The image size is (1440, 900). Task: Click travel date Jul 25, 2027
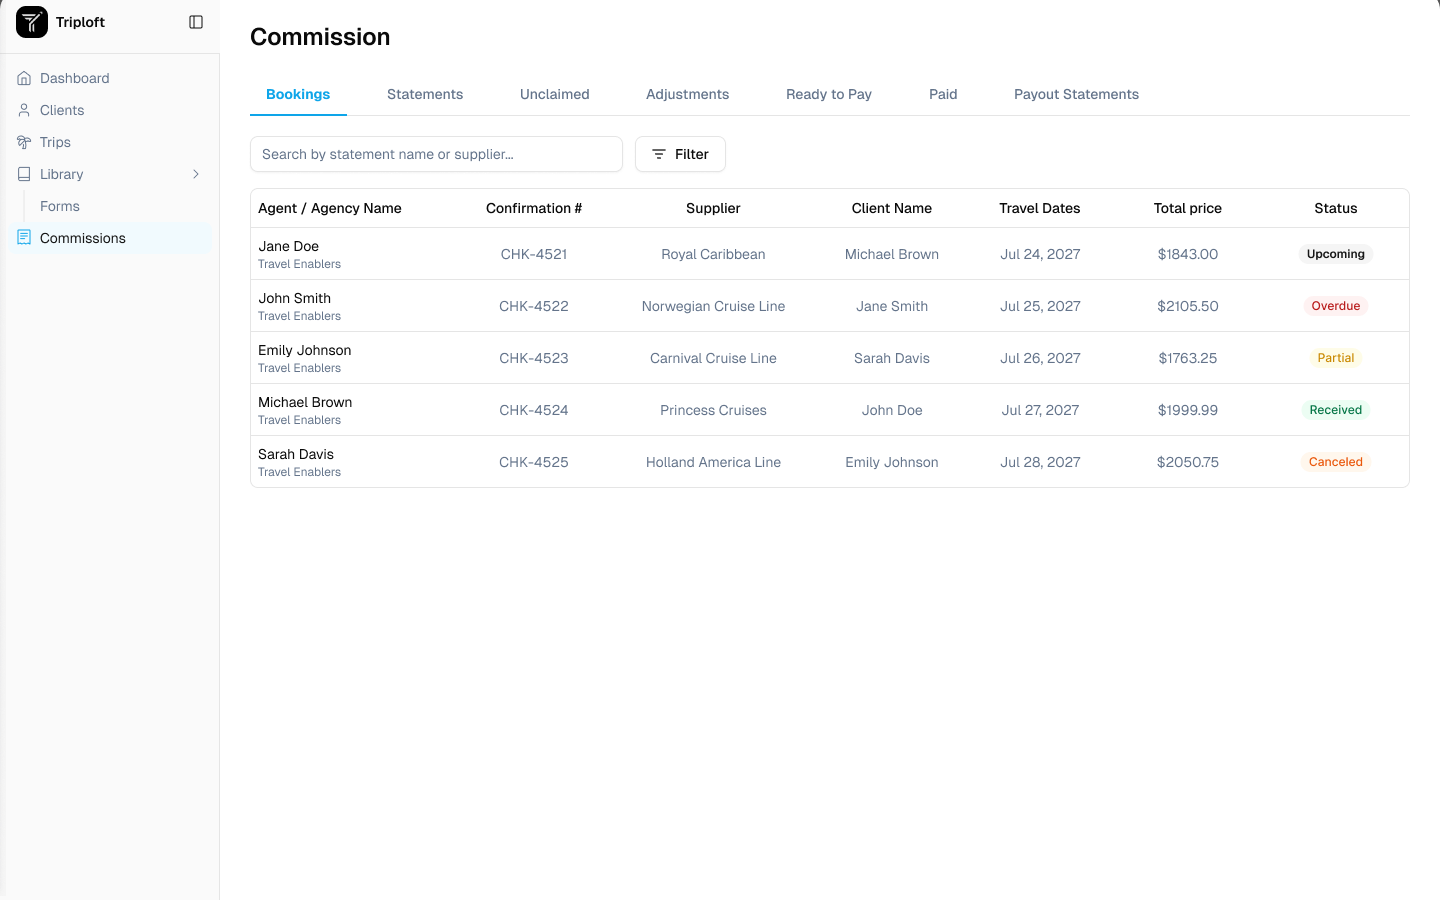[x=1040, y=306]
